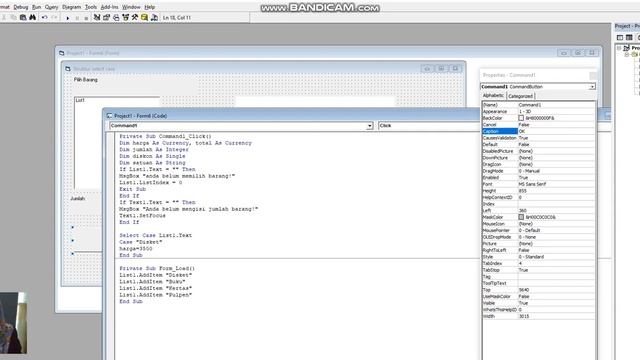The width and height of the screenshot is (640, 360).
Task: Select the Appearance property row
Action: point(538,111)
